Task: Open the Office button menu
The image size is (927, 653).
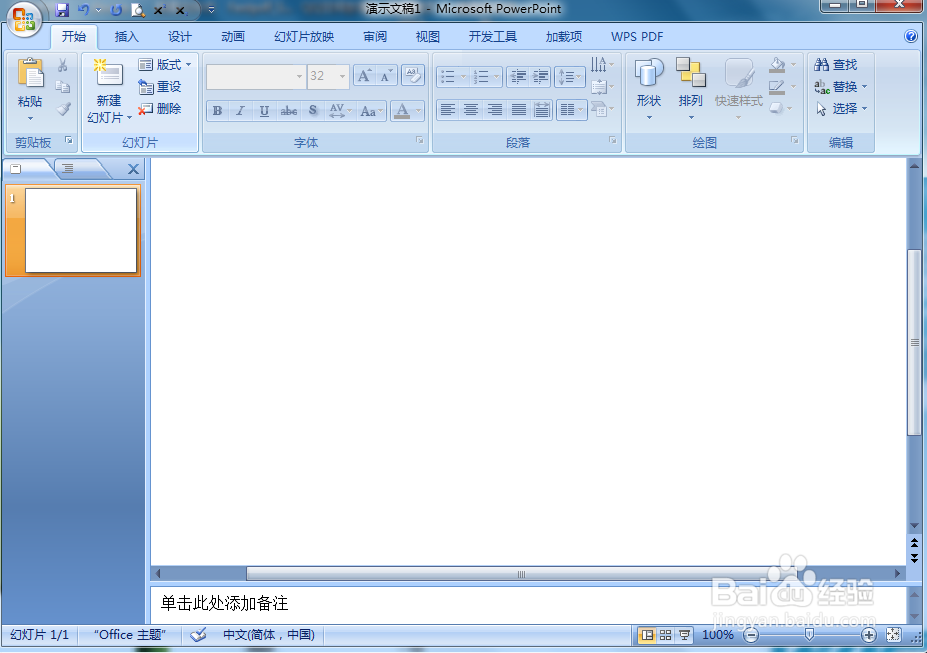Action: pos(23,19)
